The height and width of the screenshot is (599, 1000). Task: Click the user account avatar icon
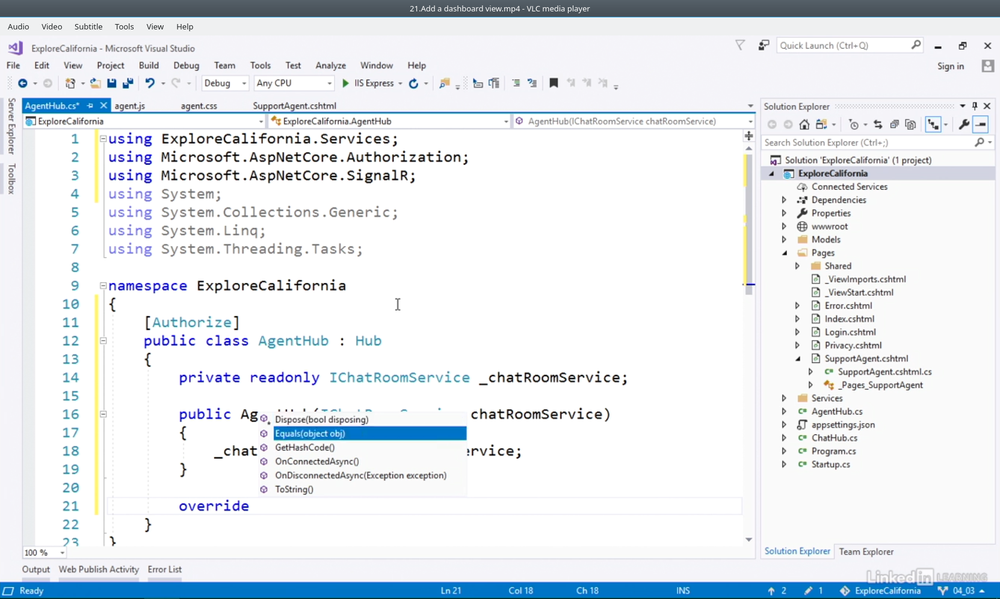click(x=988, y=66)
